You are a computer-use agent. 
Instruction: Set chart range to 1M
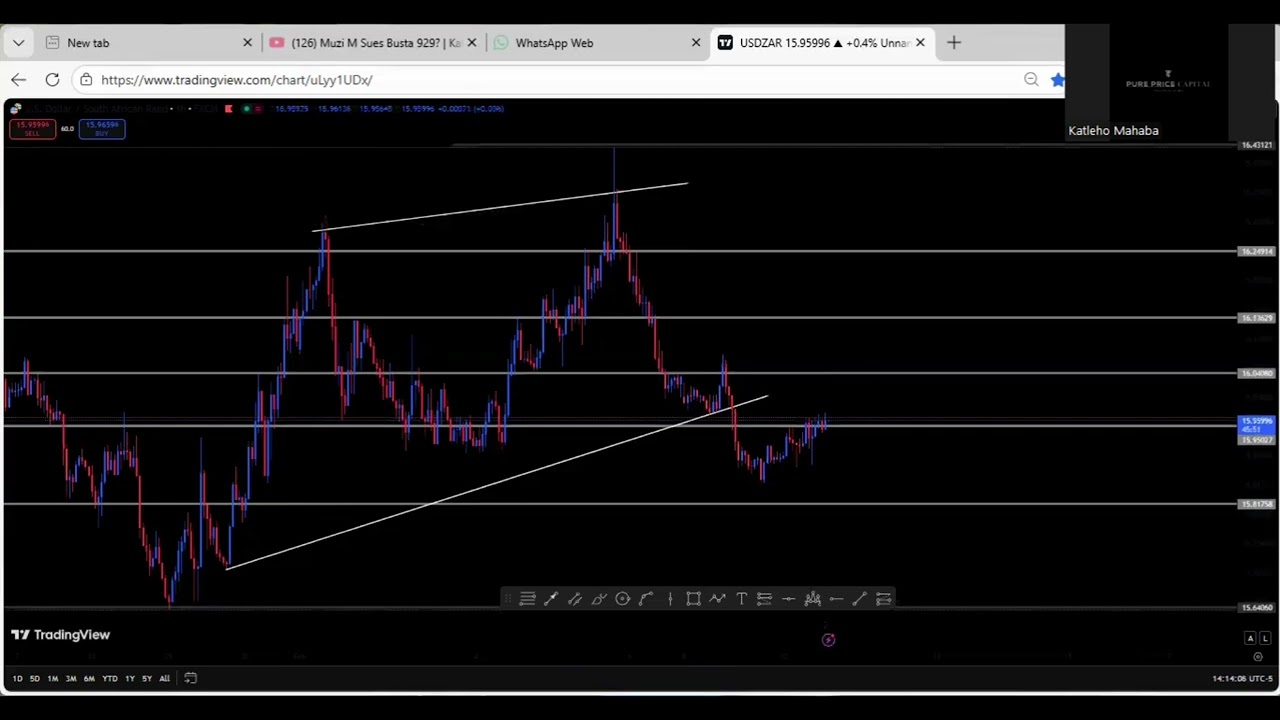point(52,679)
